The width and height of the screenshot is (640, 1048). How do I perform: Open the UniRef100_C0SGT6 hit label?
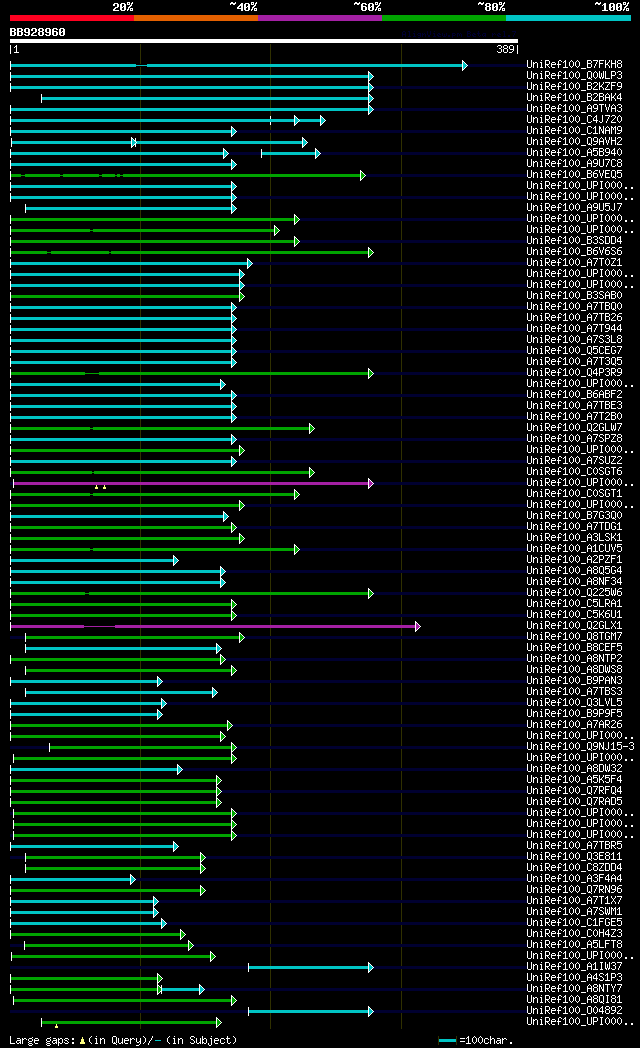pos(574,472)
